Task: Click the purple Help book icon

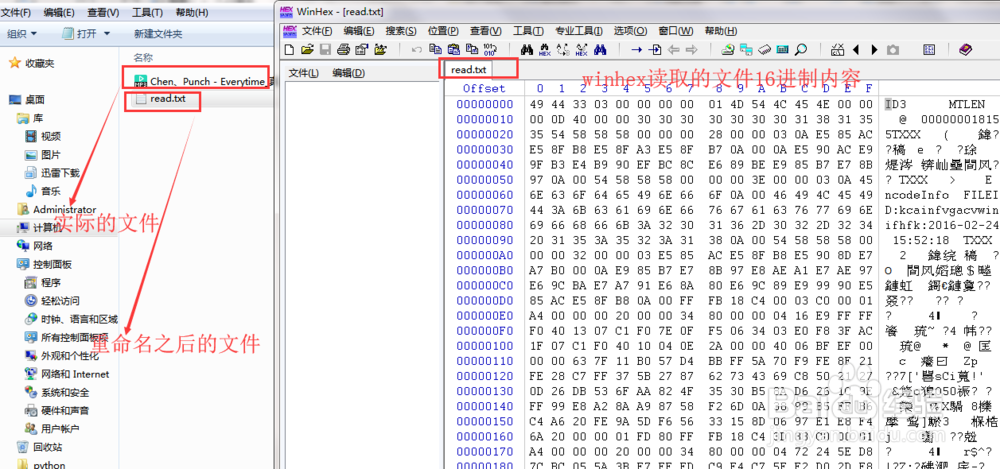Action: pyautogui.click(x=966, y=49)
